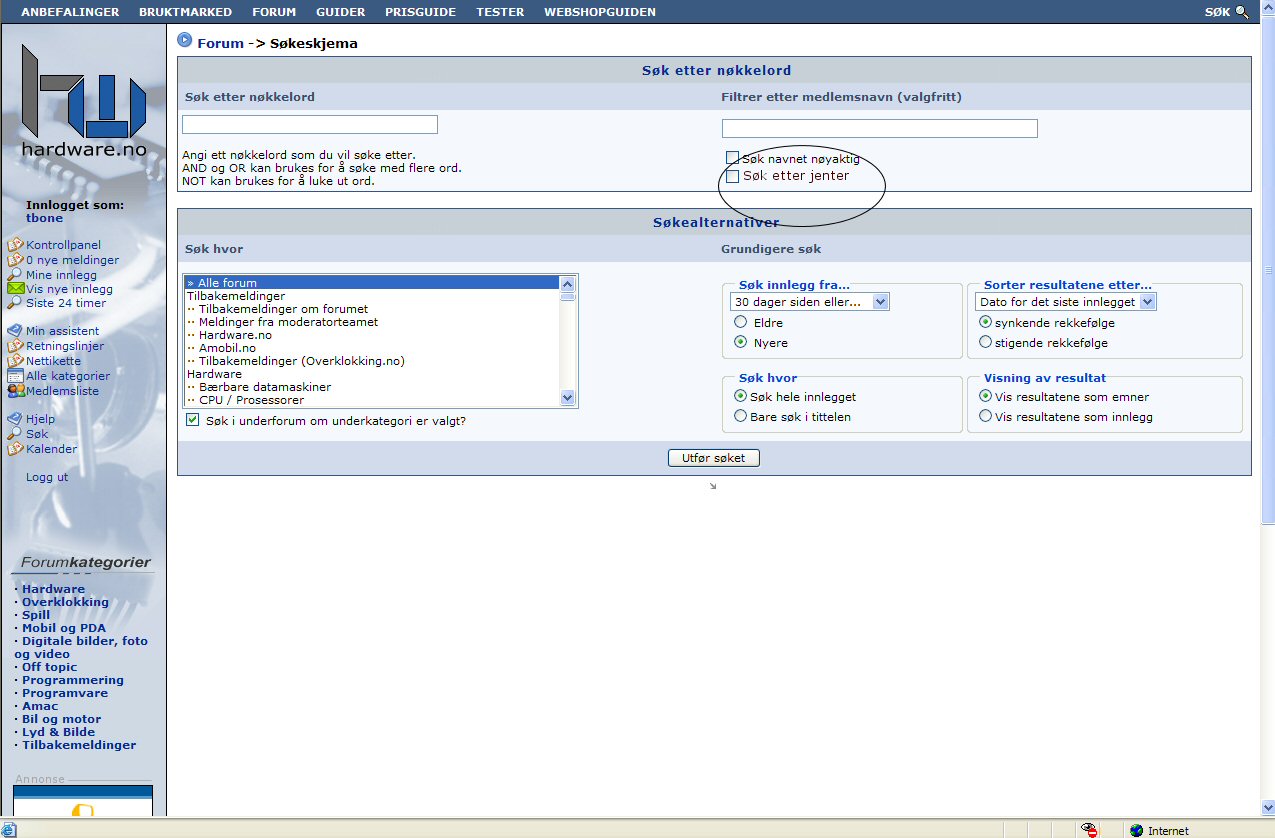The height and width of the screenshot is (838, 1275).
Task: Open Digitale bilder, foto og video category
Action: tap(81, 647)
